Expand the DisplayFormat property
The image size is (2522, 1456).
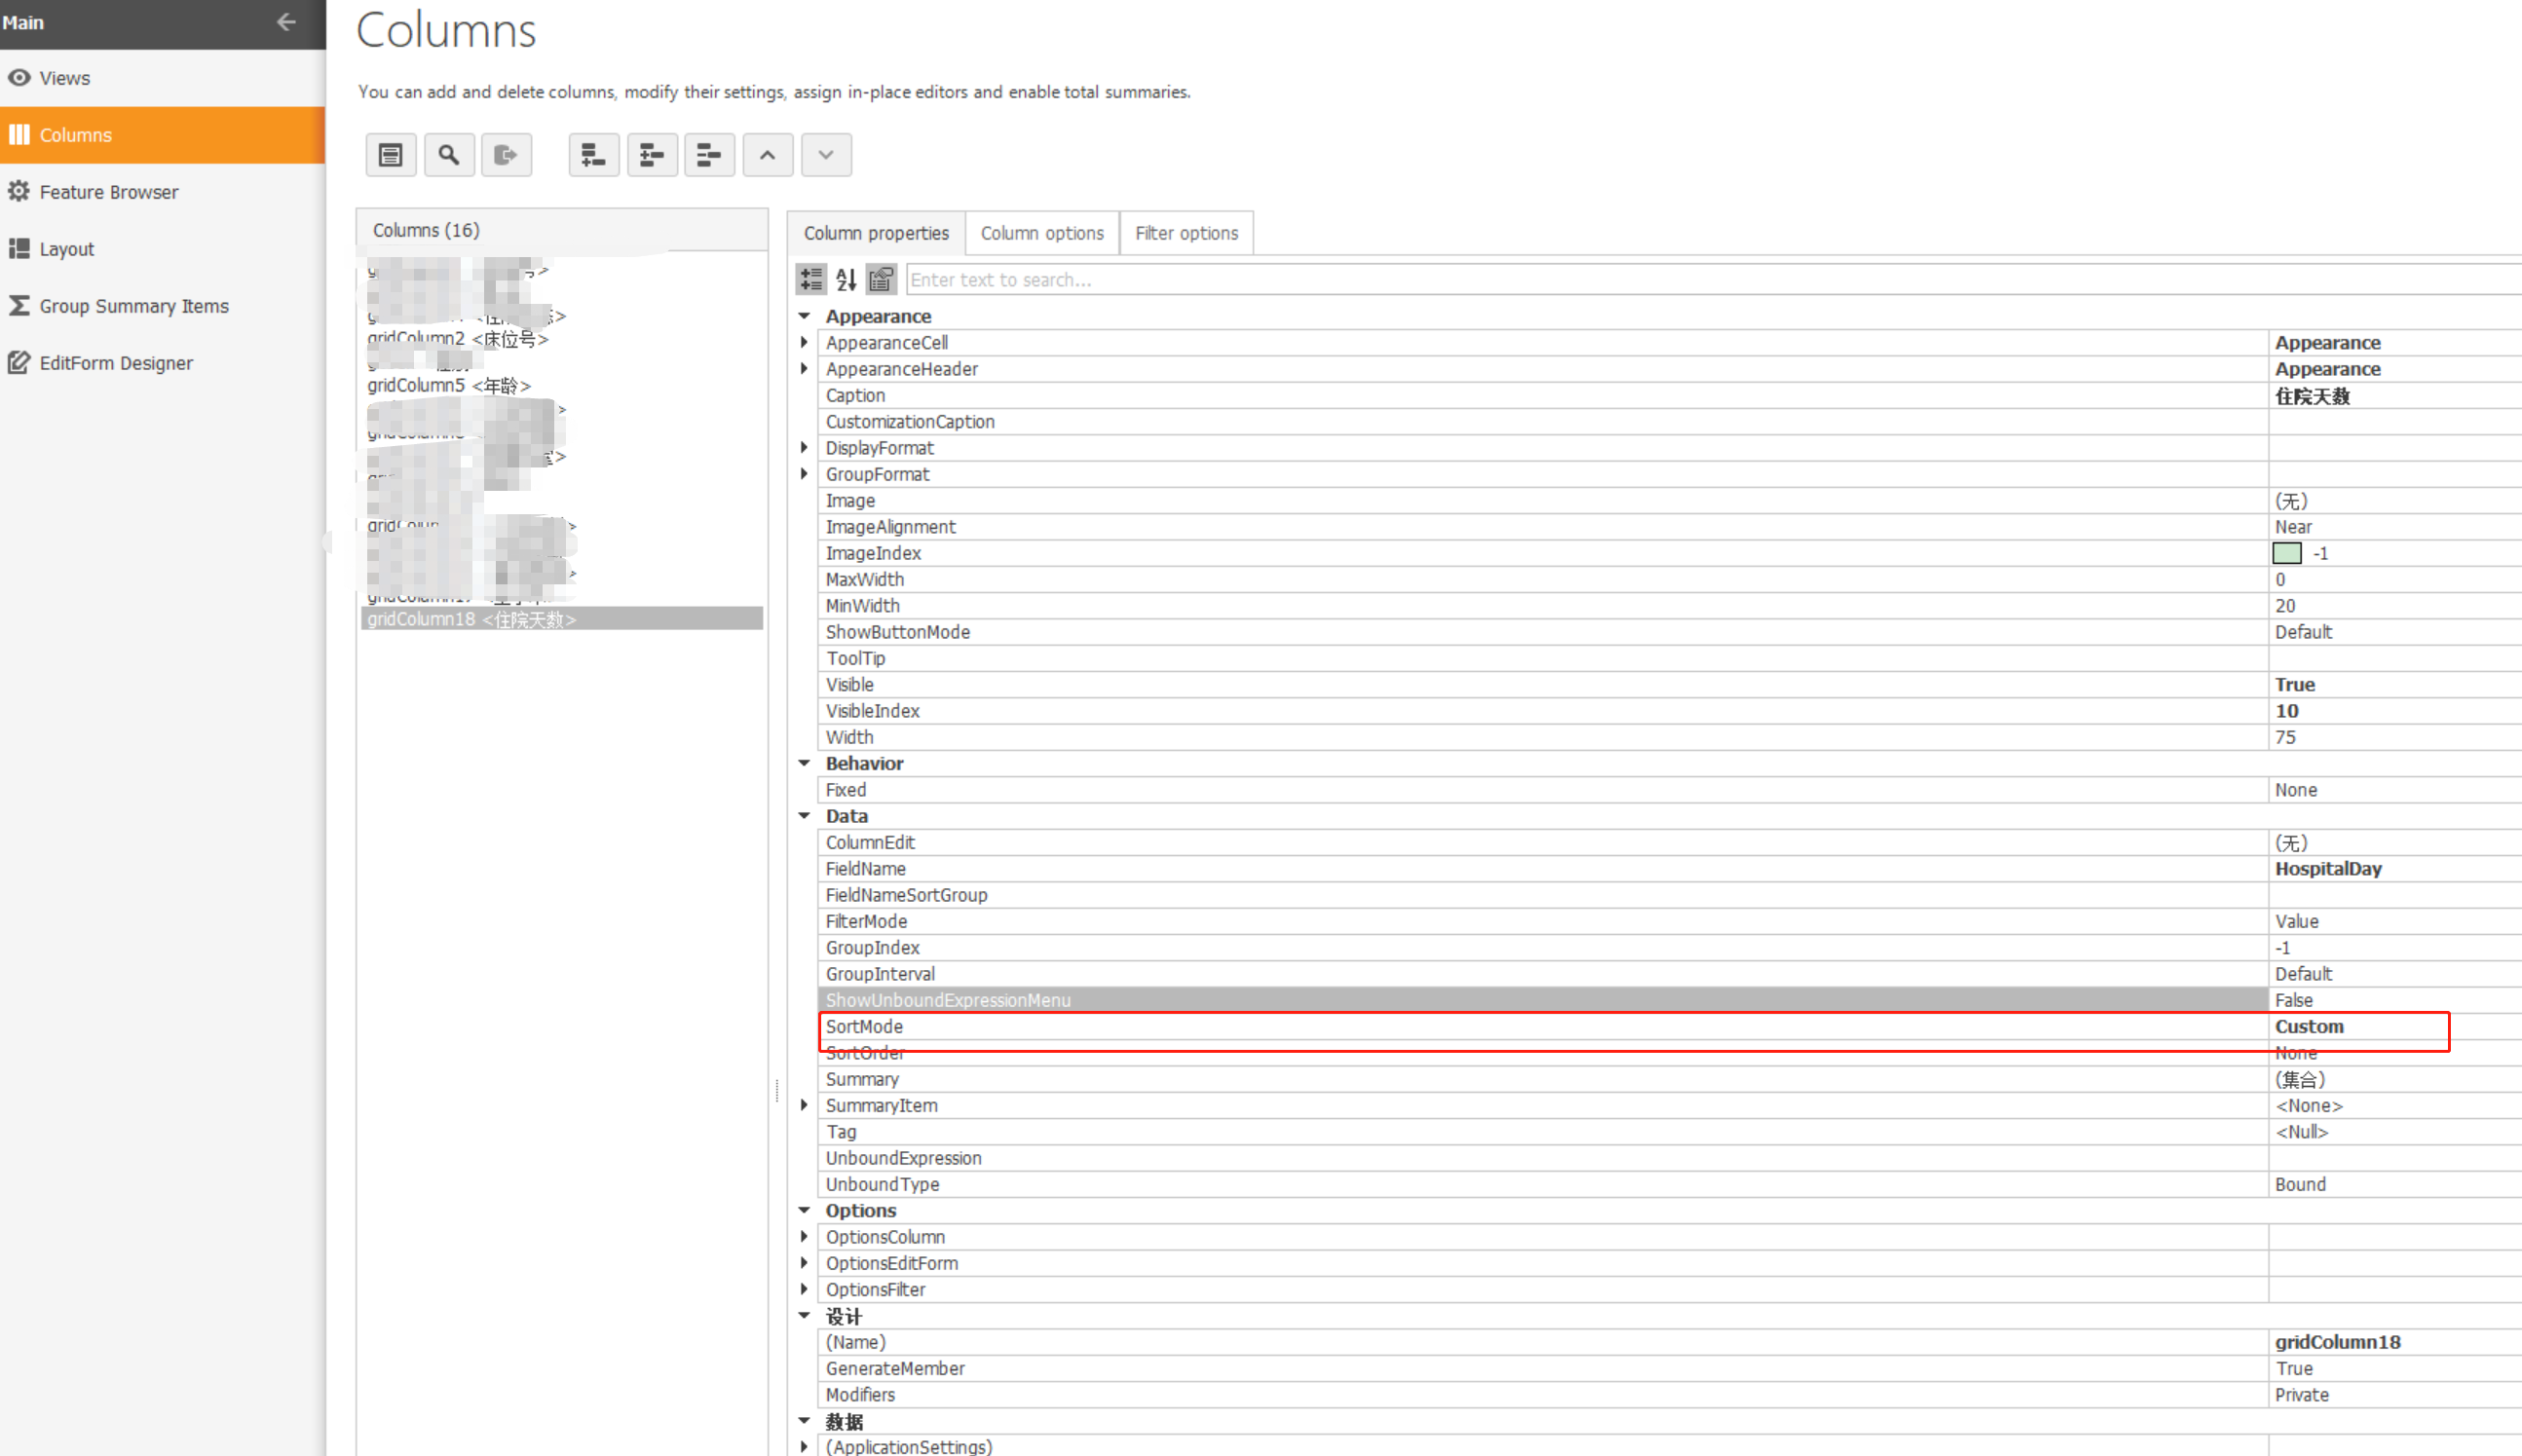[x=804, y=447]
